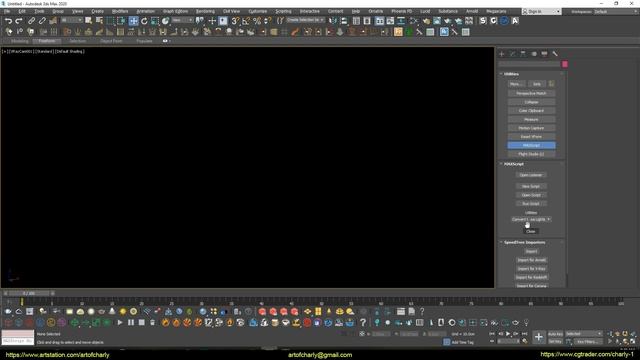Image resolution: width=640 pixels, height=360 pixels.
Task: Click the pink object color swatch
Action: coord(565,64)
